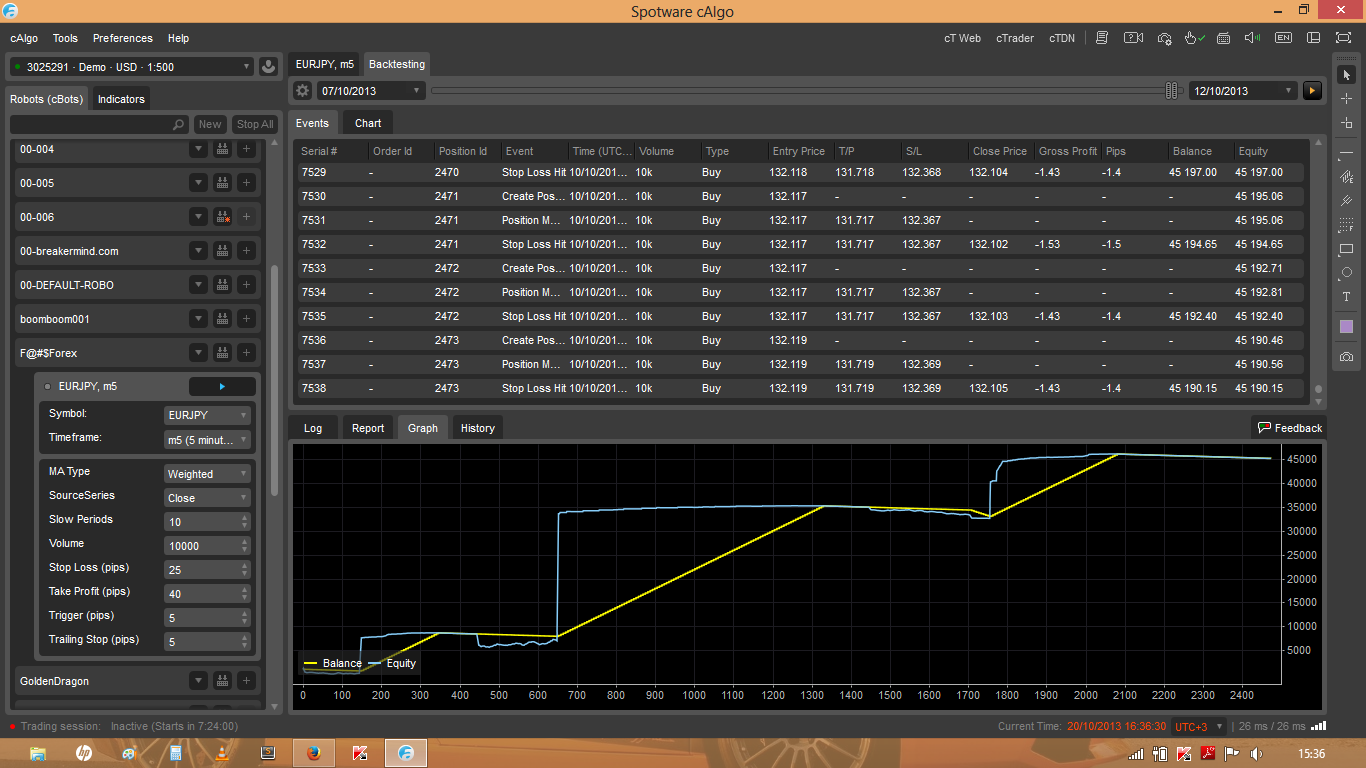
Task: Open the hotkeys keyboard icon
Action: (1224, 38)
